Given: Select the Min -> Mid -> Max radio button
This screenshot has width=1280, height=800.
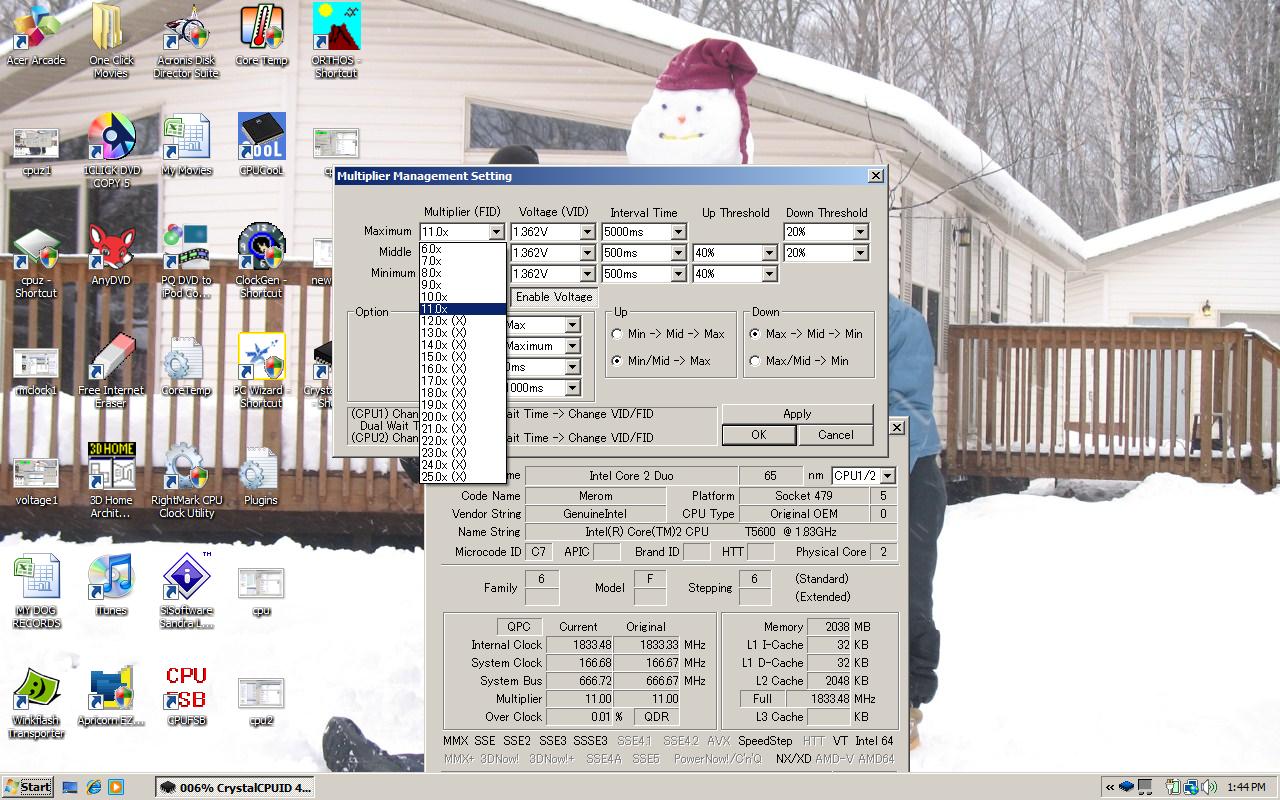Looking at the screenshot, I should 617,334.
